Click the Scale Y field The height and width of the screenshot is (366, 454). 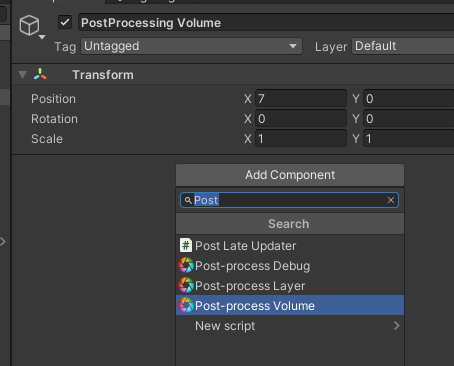tap(409, 139)
